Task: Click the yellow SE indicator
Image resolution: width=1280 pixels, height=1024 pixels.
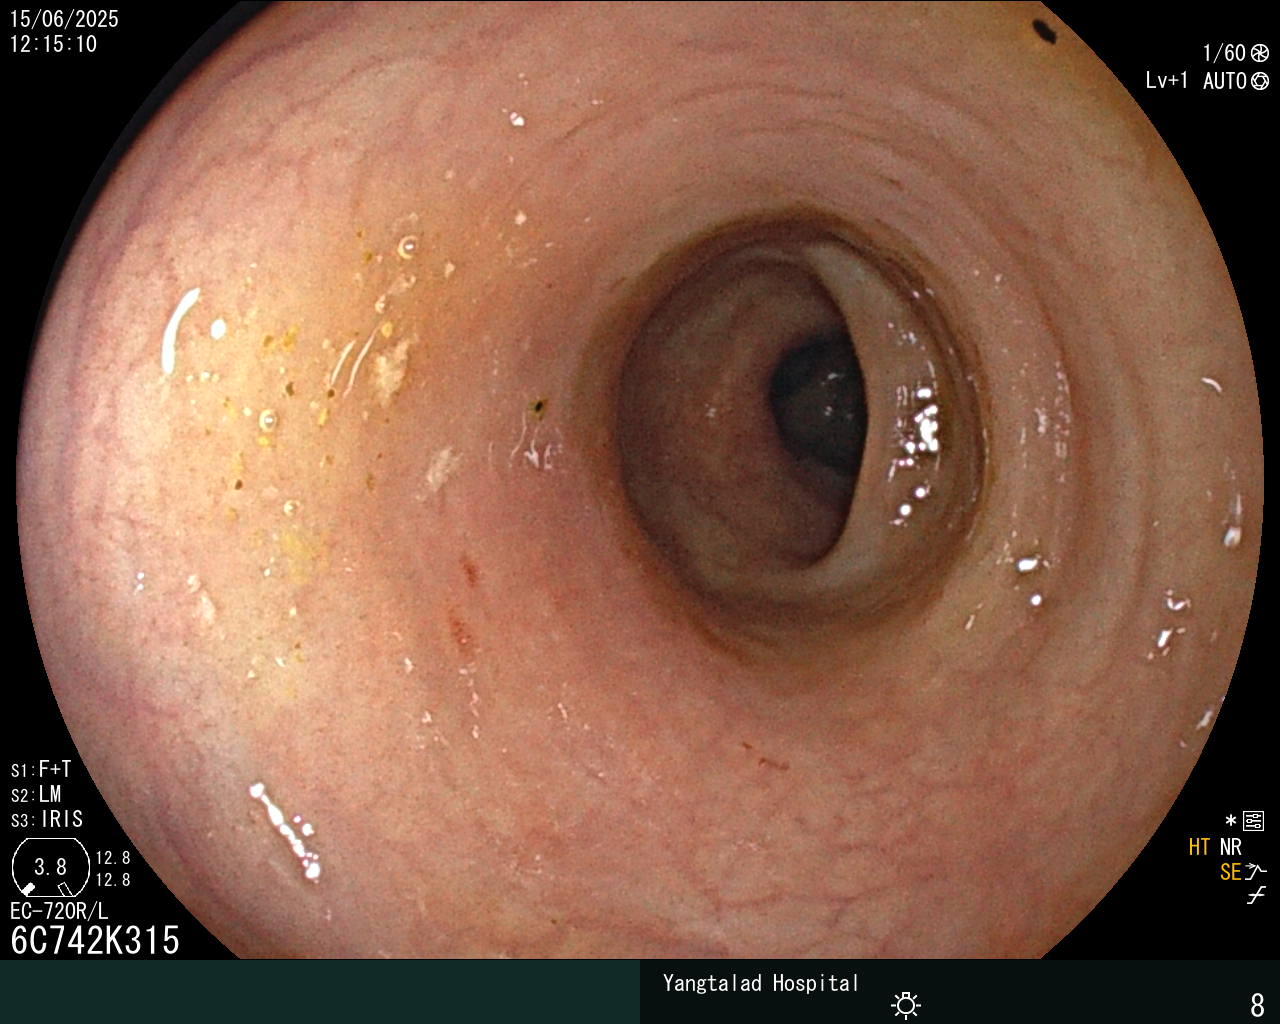Action: coord(1230,872)
